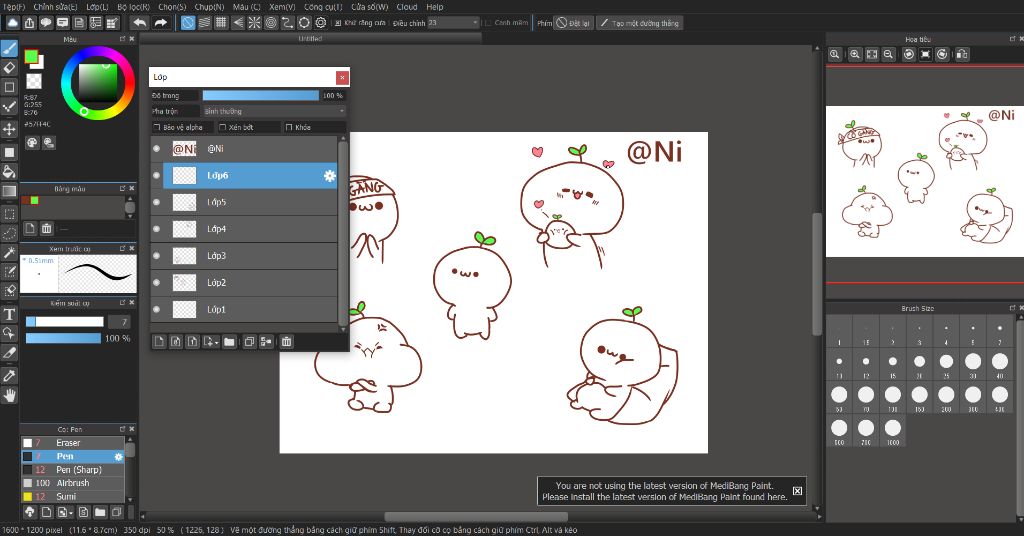Enable the concentric circle snap icon
1024x536 pixels.
click(271, 23)
